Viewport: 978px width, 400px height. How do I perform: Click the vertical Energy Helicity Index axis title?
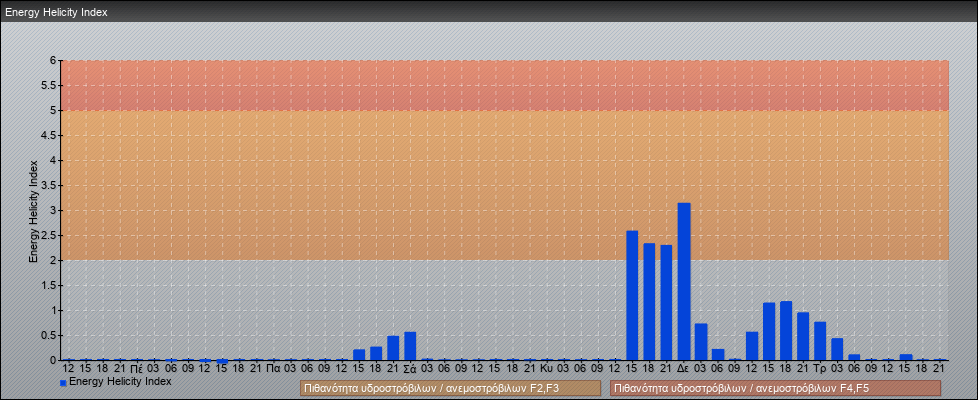point(33,211)
